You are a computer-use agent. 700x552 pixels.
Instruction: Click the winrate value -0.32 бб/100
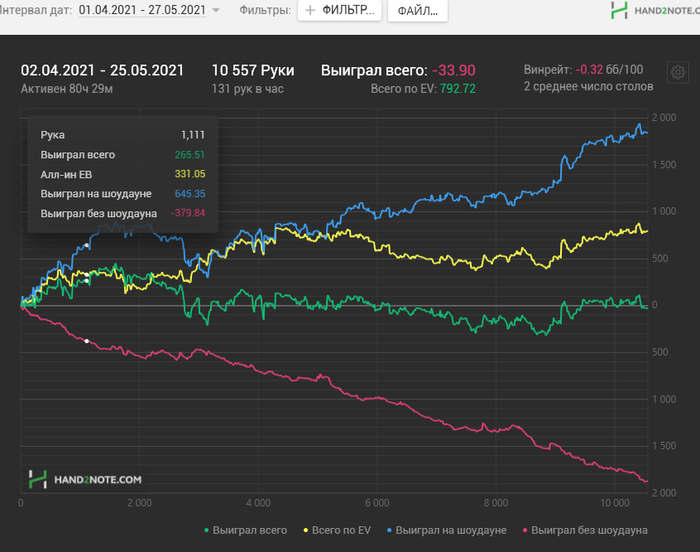click(x=609, y=70)
